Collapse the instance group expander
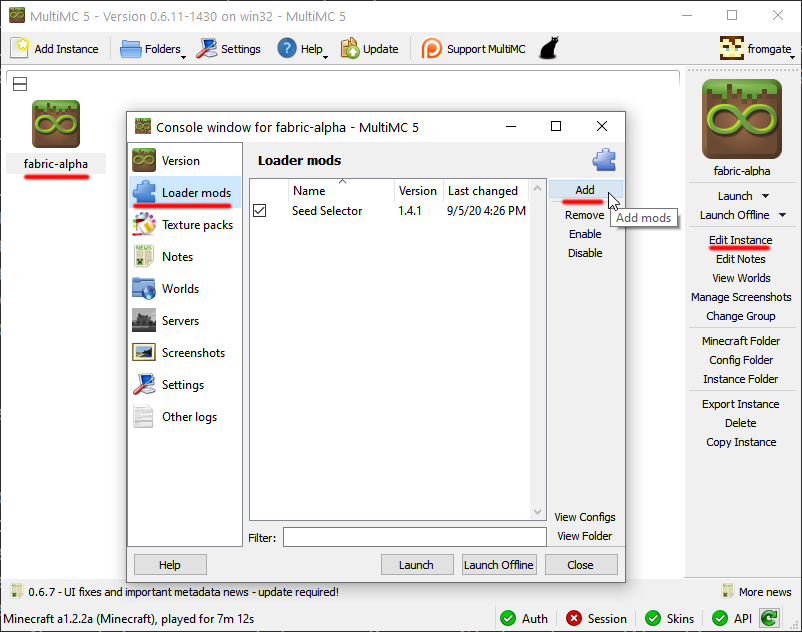 tap(20, 84)
